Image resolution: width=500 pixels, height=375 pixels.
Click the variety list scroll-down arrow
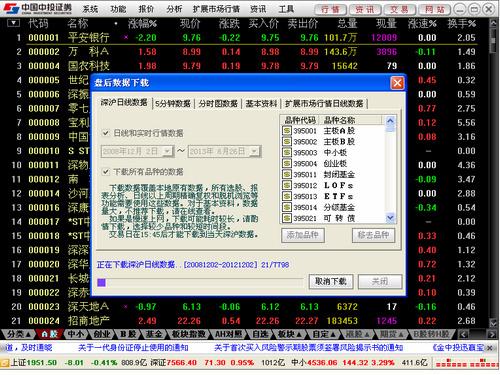390,218
